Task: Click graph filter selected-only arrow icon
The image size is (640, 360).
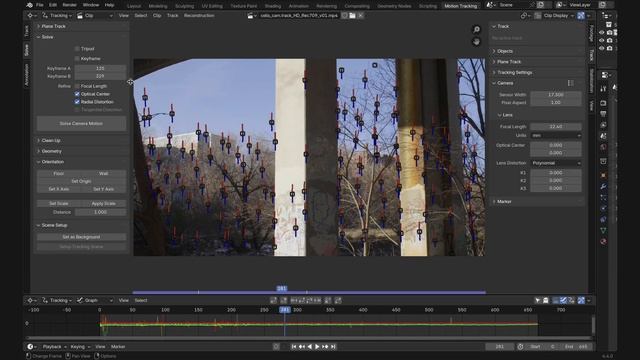Action: [538, 300]
